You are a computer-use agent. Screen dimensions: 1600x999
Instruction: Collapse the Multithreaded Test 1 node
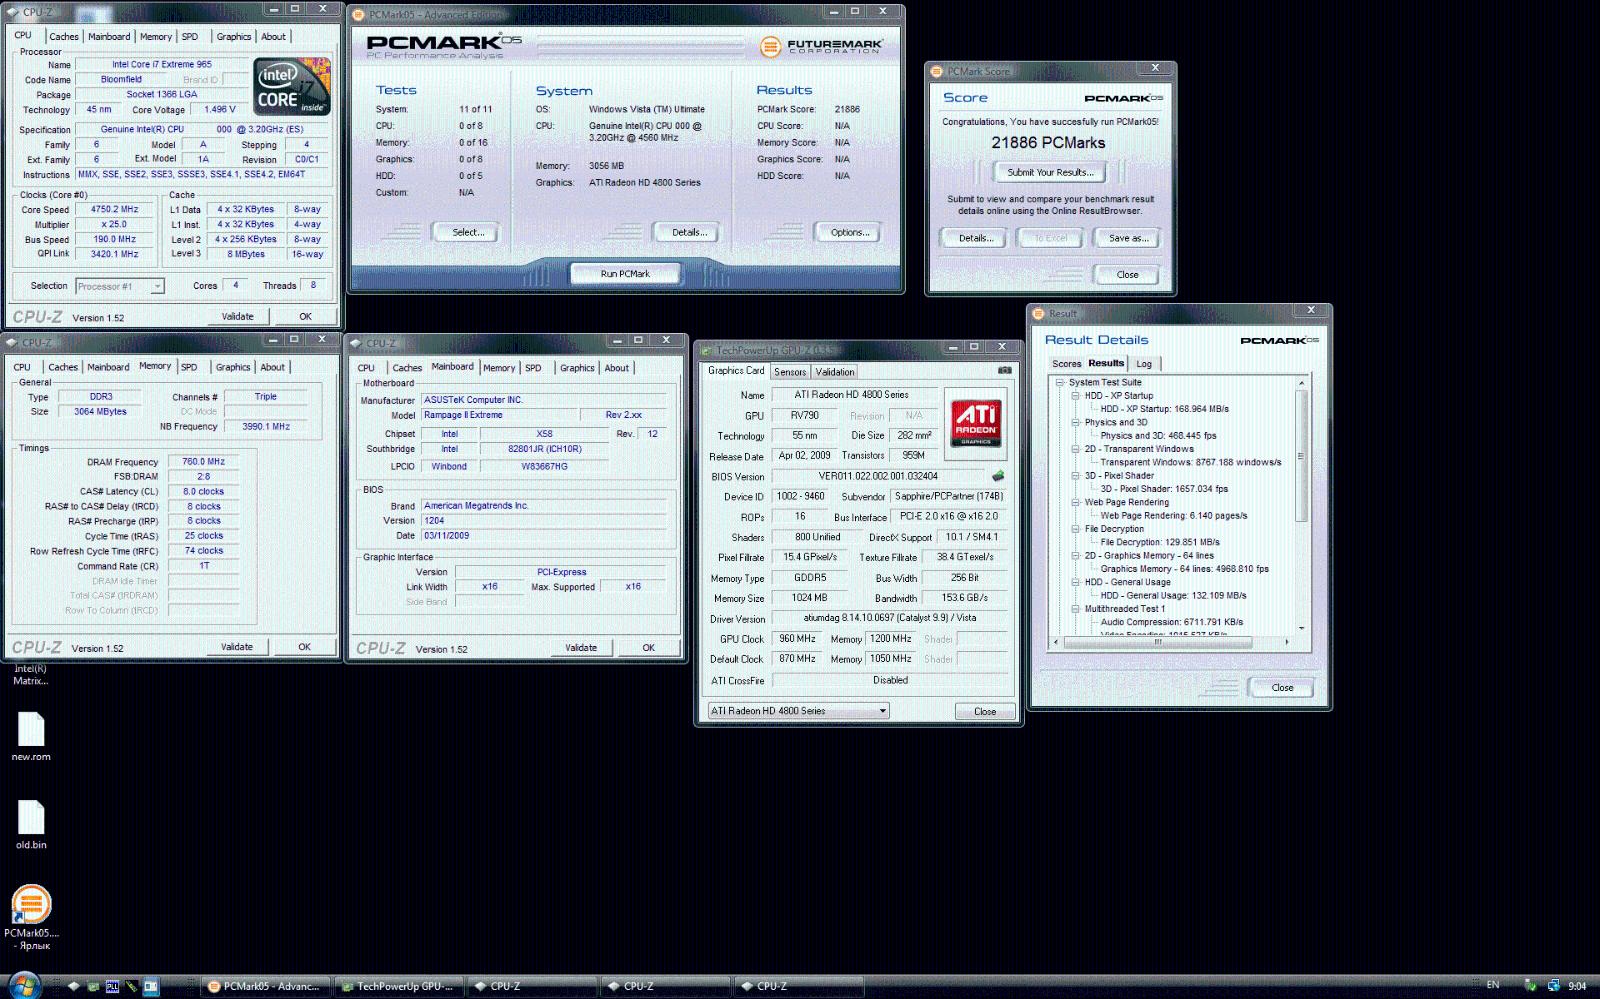coord(1076,608)
